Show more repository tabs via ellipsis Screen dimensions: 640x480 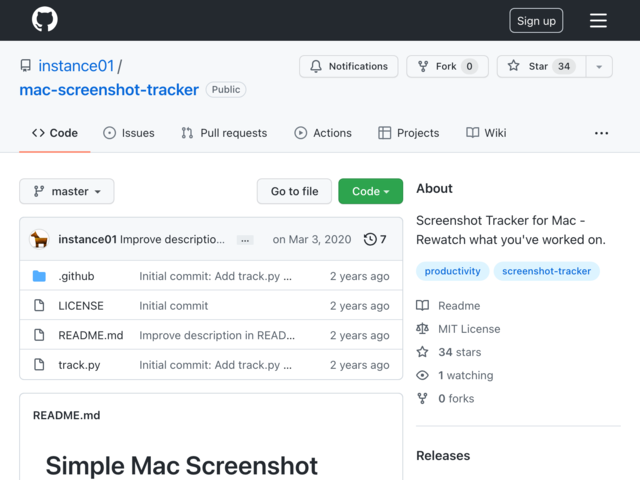click(601, 133)
